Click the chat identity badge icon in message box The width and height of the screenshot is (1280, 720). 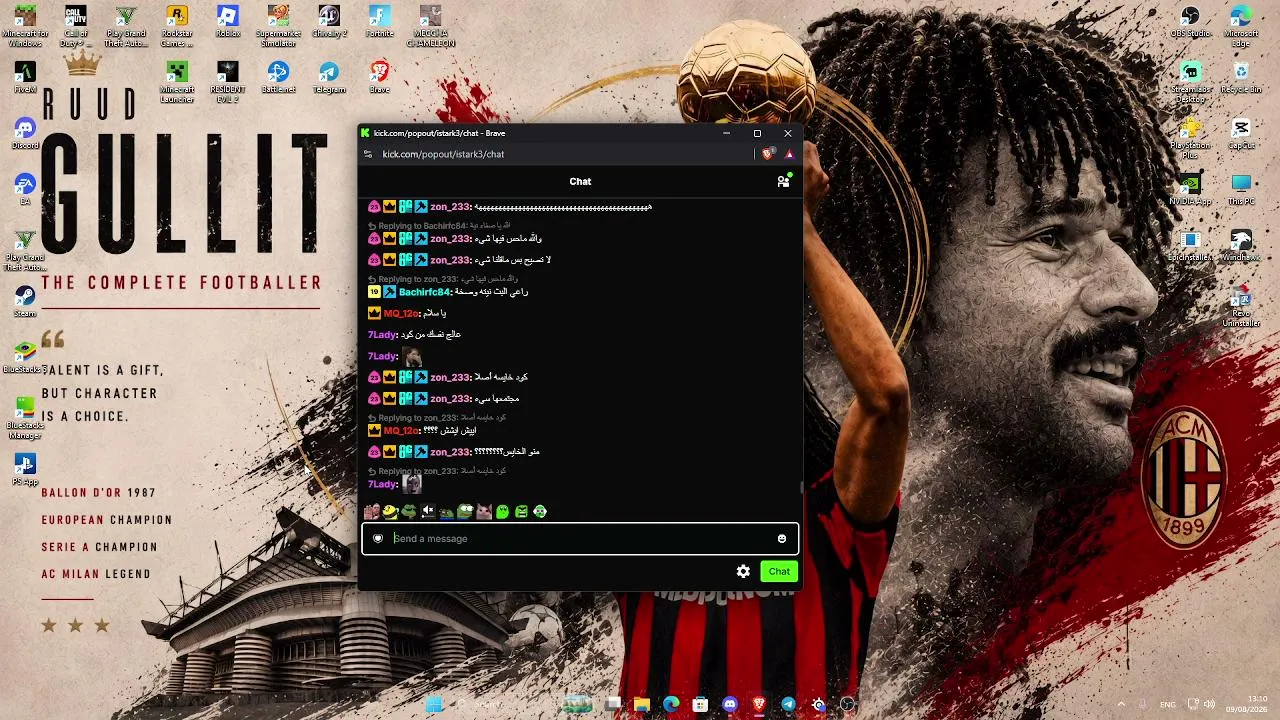click(378, 538)
